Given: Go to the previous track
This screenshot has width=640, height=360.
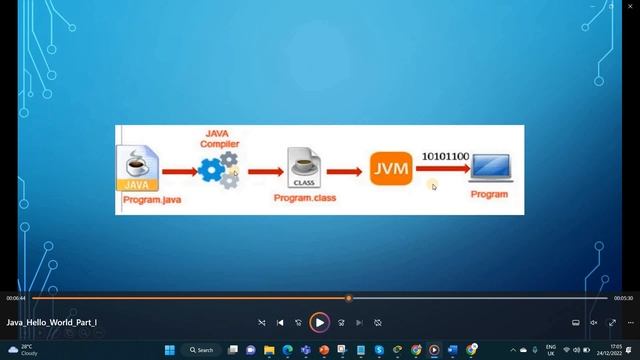Looking at the screenshot, I should [x=280, y=323].
